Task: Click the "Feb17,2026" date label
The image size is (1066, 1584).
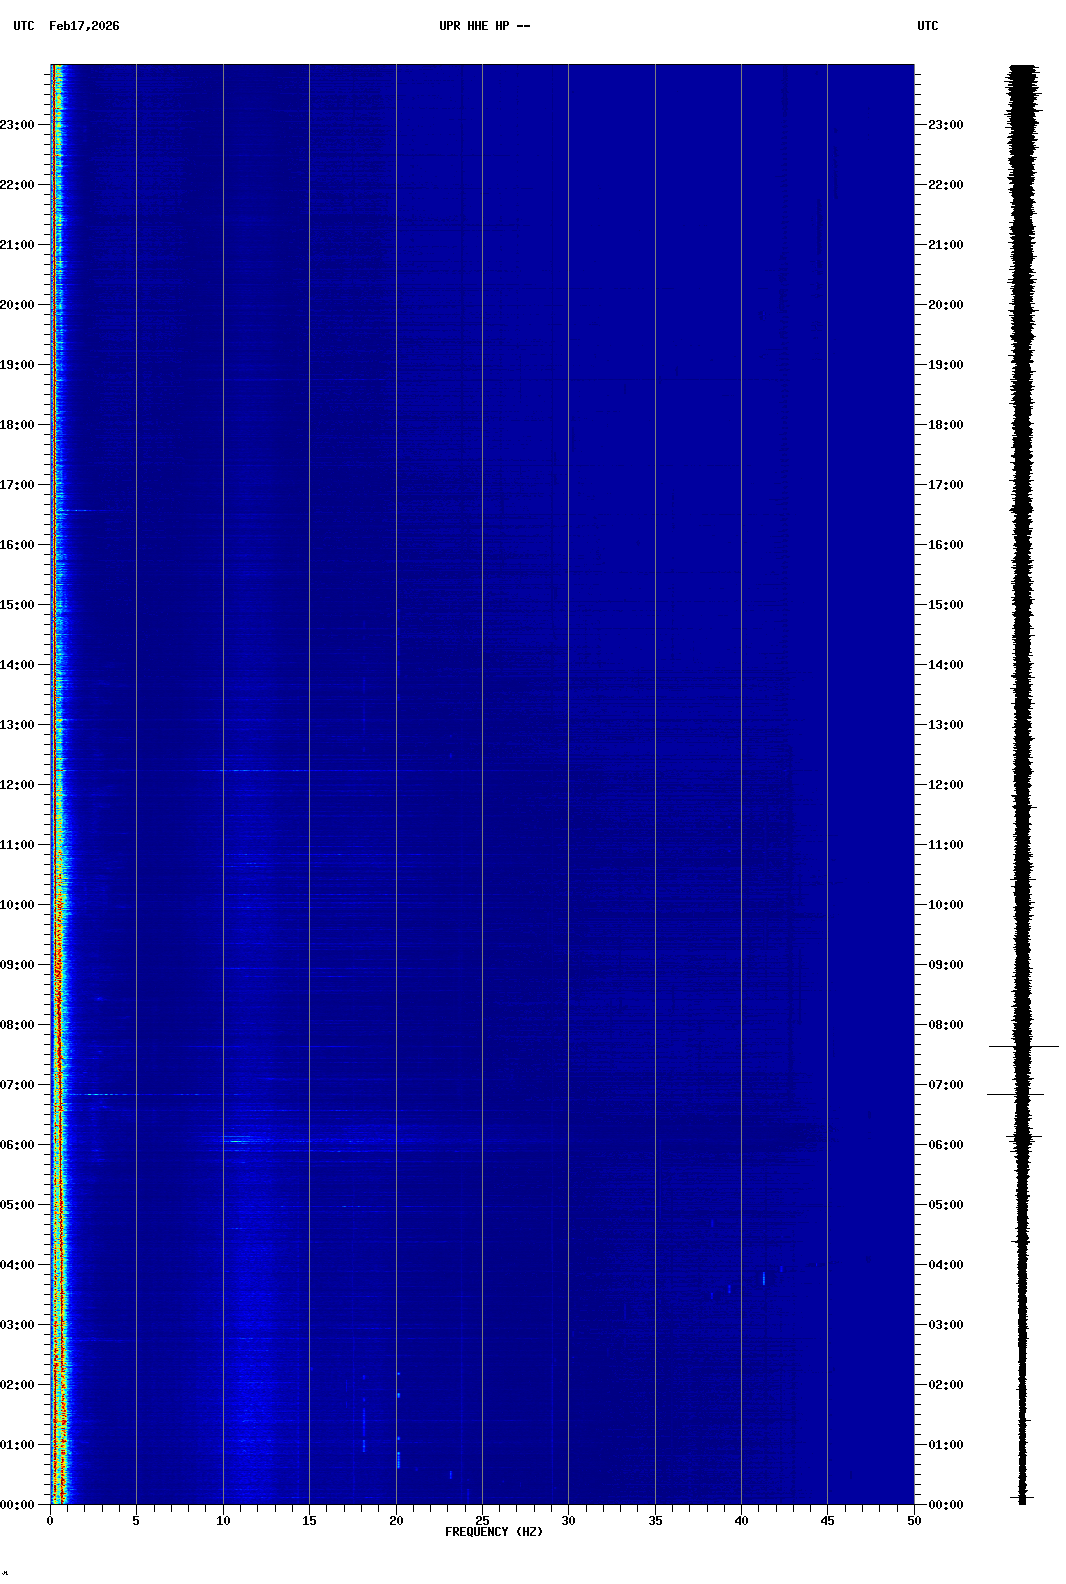Action: (x=84, y=26)
